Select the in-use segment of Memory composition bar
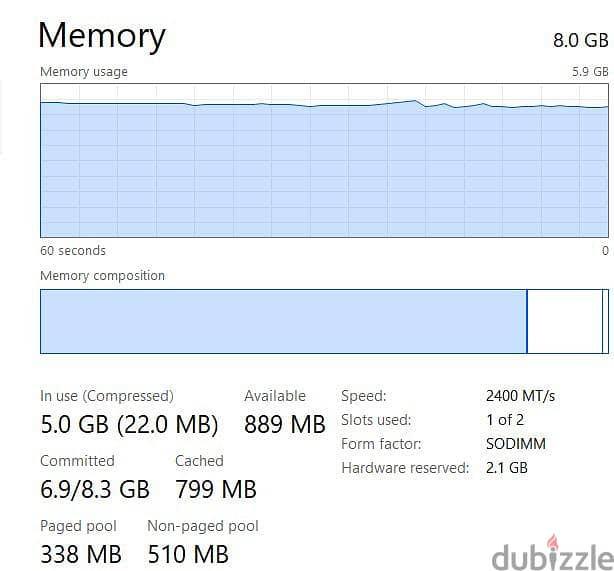614x571 pixels. coord(284,321)
